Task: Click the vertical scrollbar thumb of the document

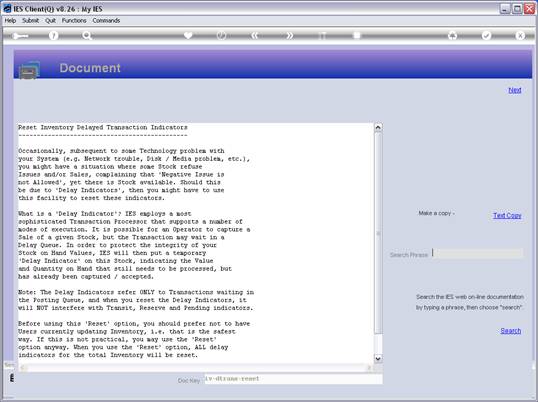Action: click(378, 233)
